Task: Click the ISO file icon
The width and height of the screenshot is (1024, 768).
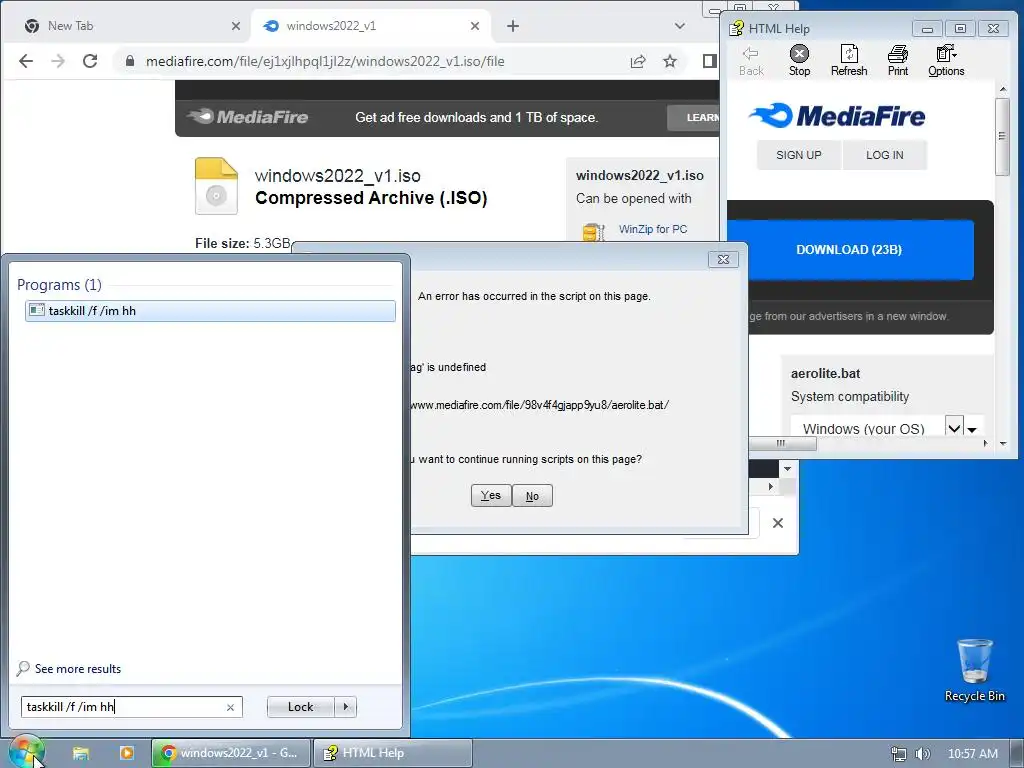Action: 216,186
